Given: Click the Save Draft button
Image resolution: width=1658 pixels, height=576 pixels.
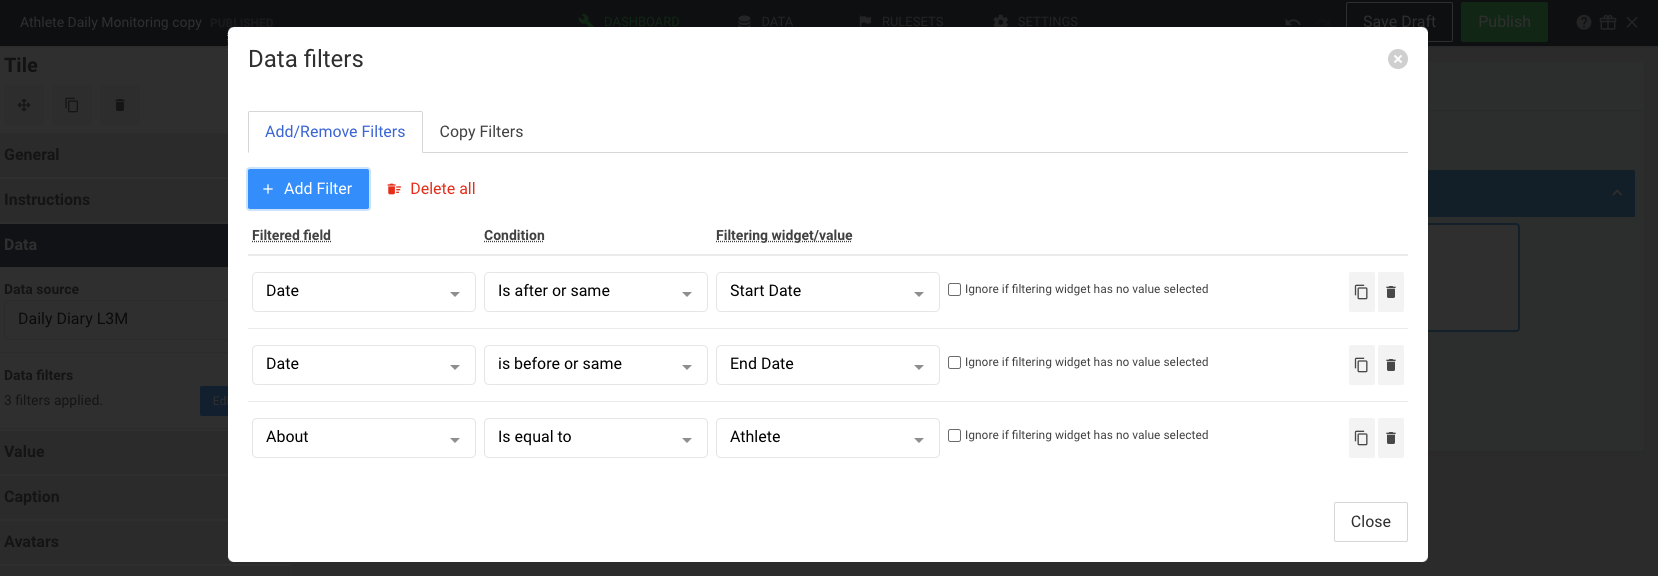Looking at the screenshot, I should click(x=1399, y=22).
